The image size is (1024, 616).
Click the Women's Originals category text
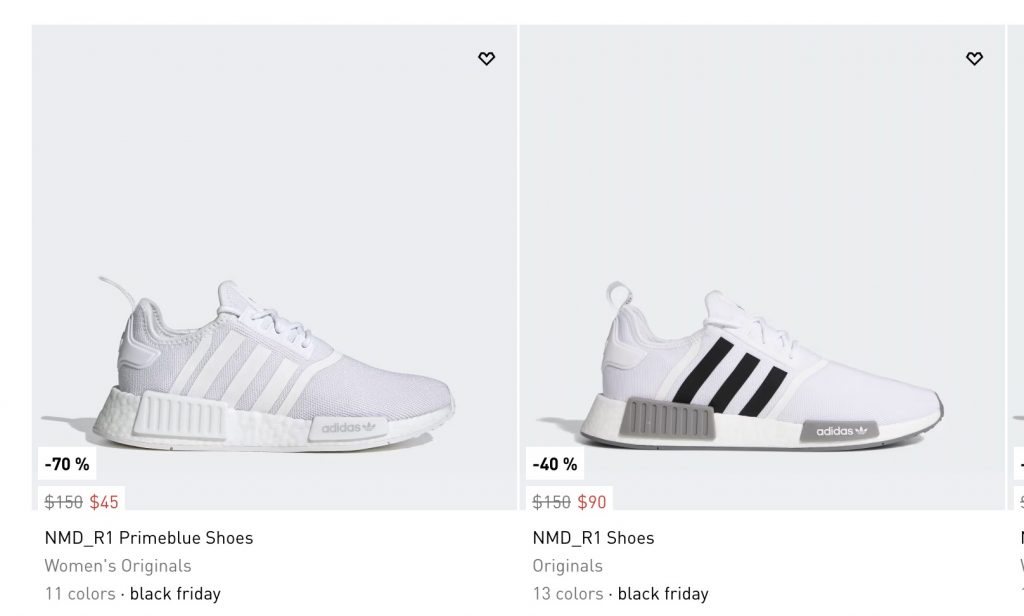coord(118,566)
